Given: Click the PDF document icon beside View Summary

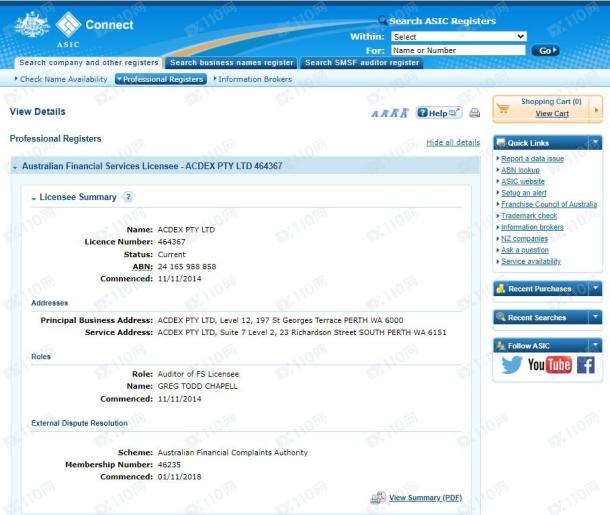Looking at the screenshot, I should [x=378, y=497].
